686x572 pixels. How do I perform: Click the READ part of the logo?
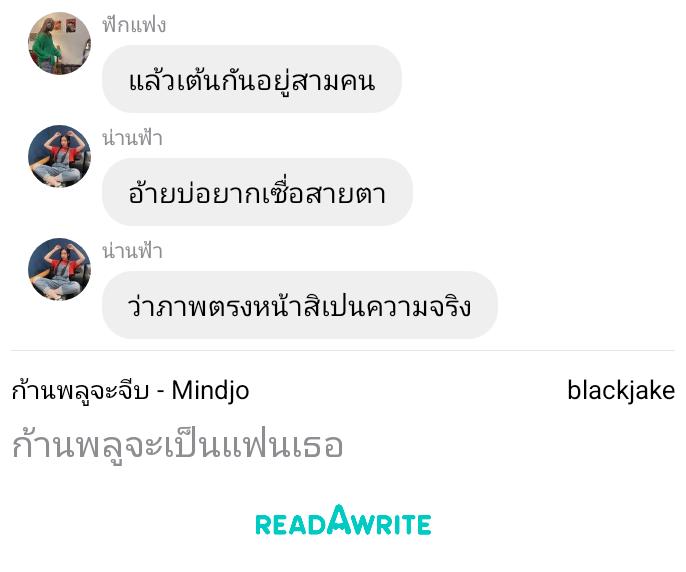(x=291, y=525)
